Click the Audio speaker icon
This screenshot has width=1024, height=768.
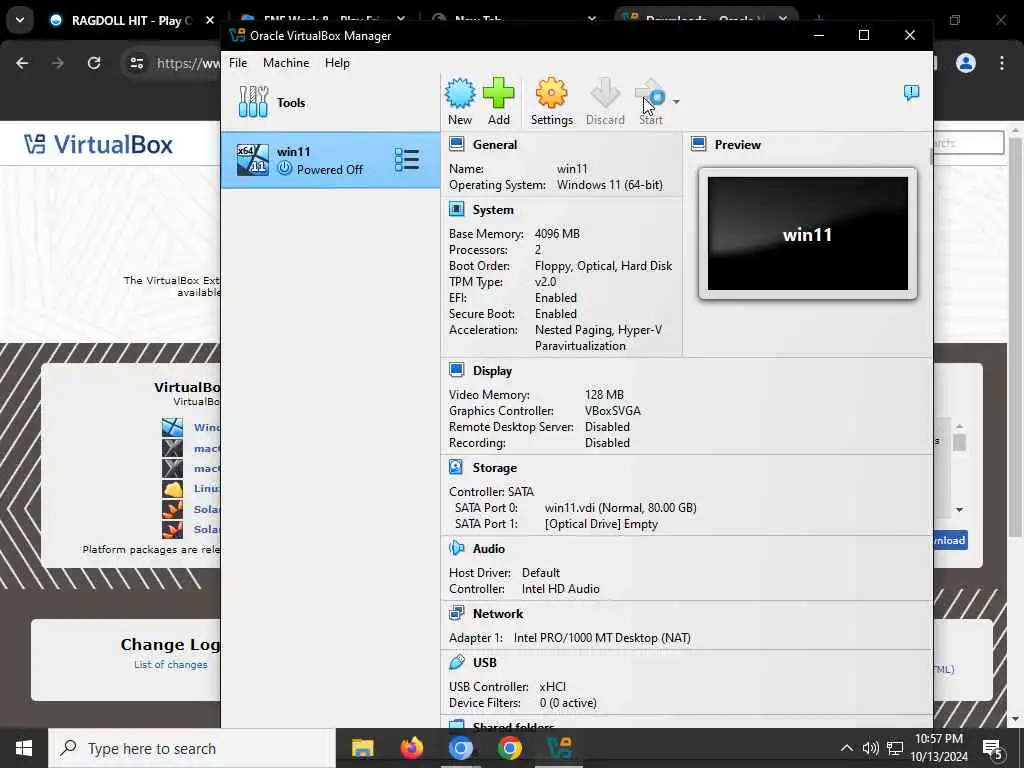[x=456, y=548]
